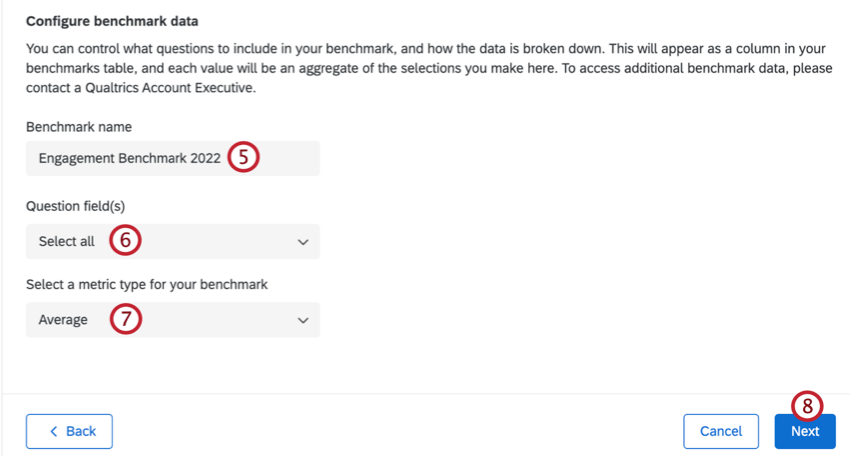Click the You can control what questions sentence
The height and width of the screenshot is (456, 850).
[200, 48]
